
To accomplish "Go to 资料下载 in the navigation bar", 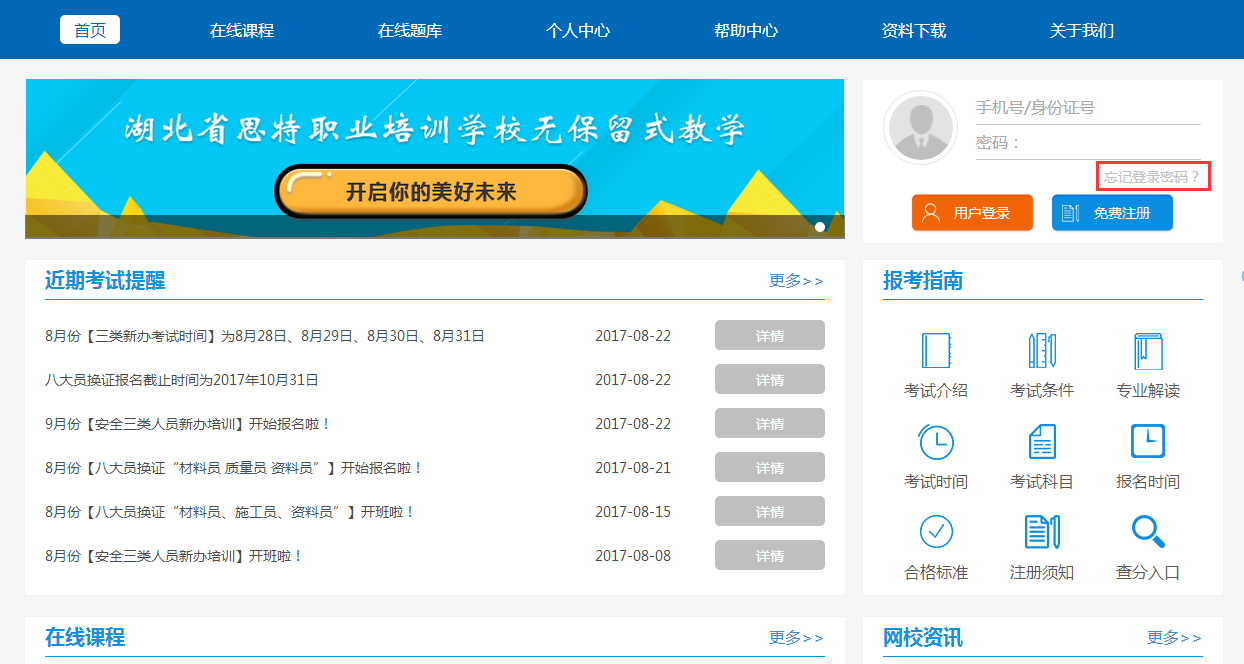I will [914, 30].
